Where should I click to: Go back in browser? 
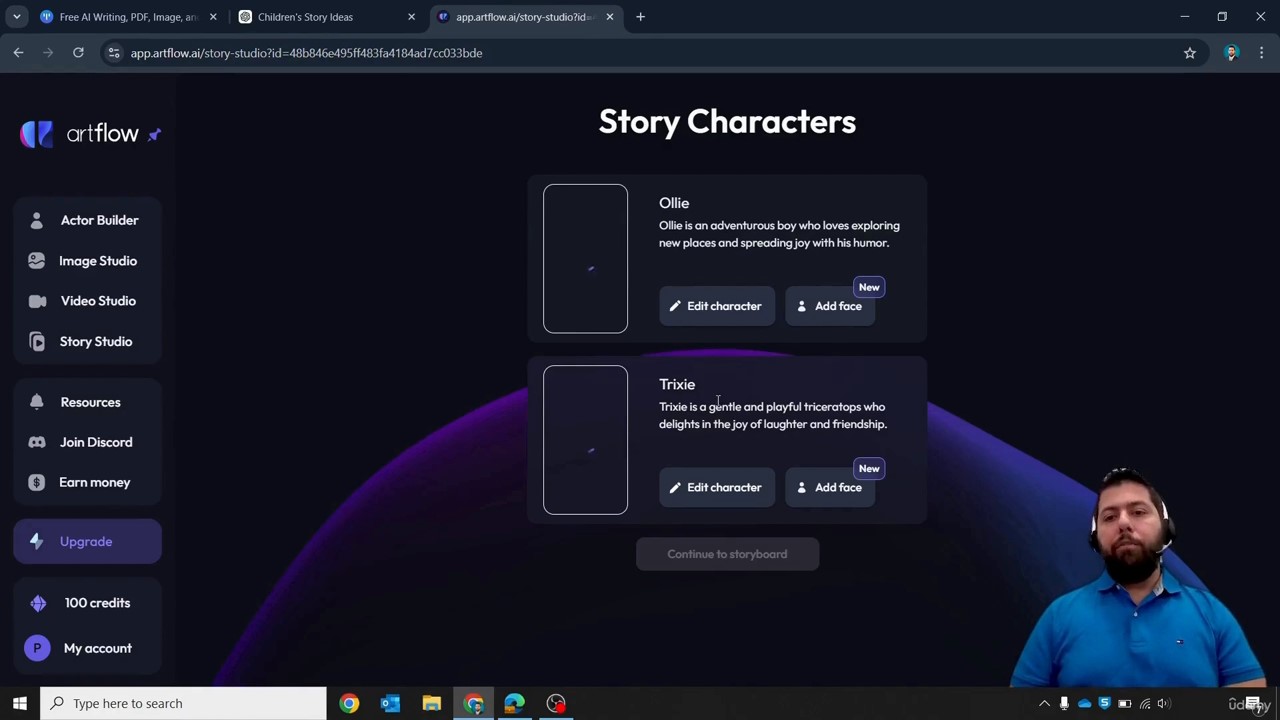click(x=18, y=53)
